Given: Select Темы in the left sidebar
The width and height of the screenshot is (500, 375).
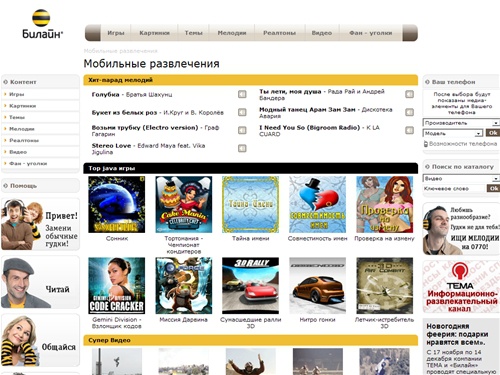Looking at the screenshot, I should (x=40, y=117).
